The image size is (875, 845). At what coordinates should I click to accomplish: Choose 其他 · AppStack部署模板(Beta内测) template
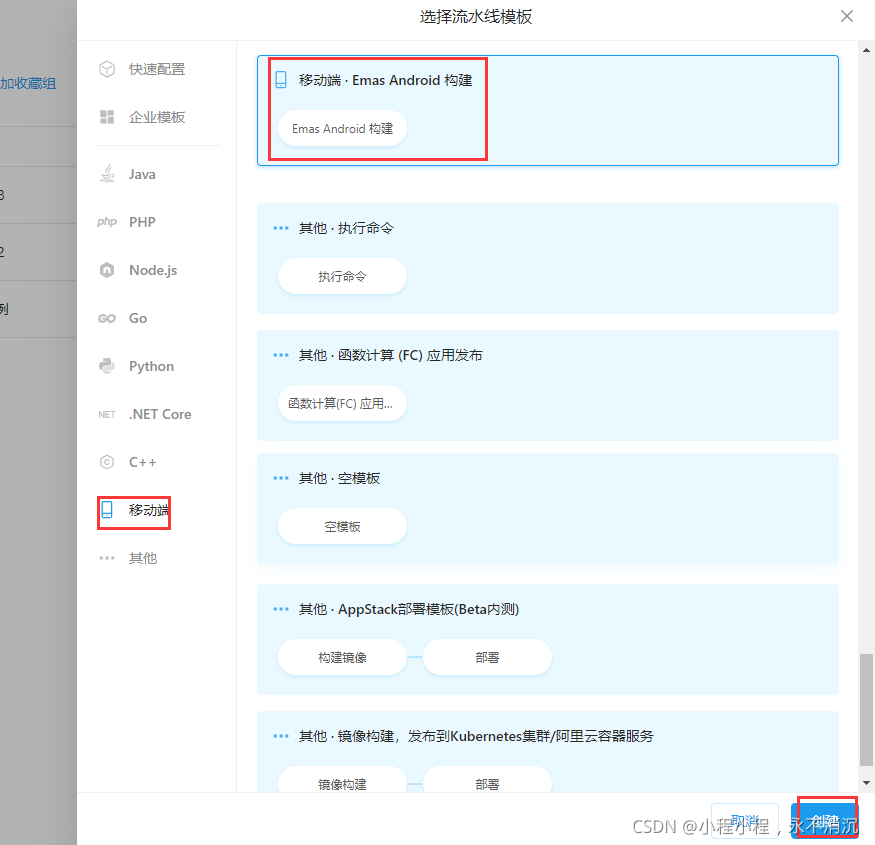pyautogui.click(x=547, y=640)
